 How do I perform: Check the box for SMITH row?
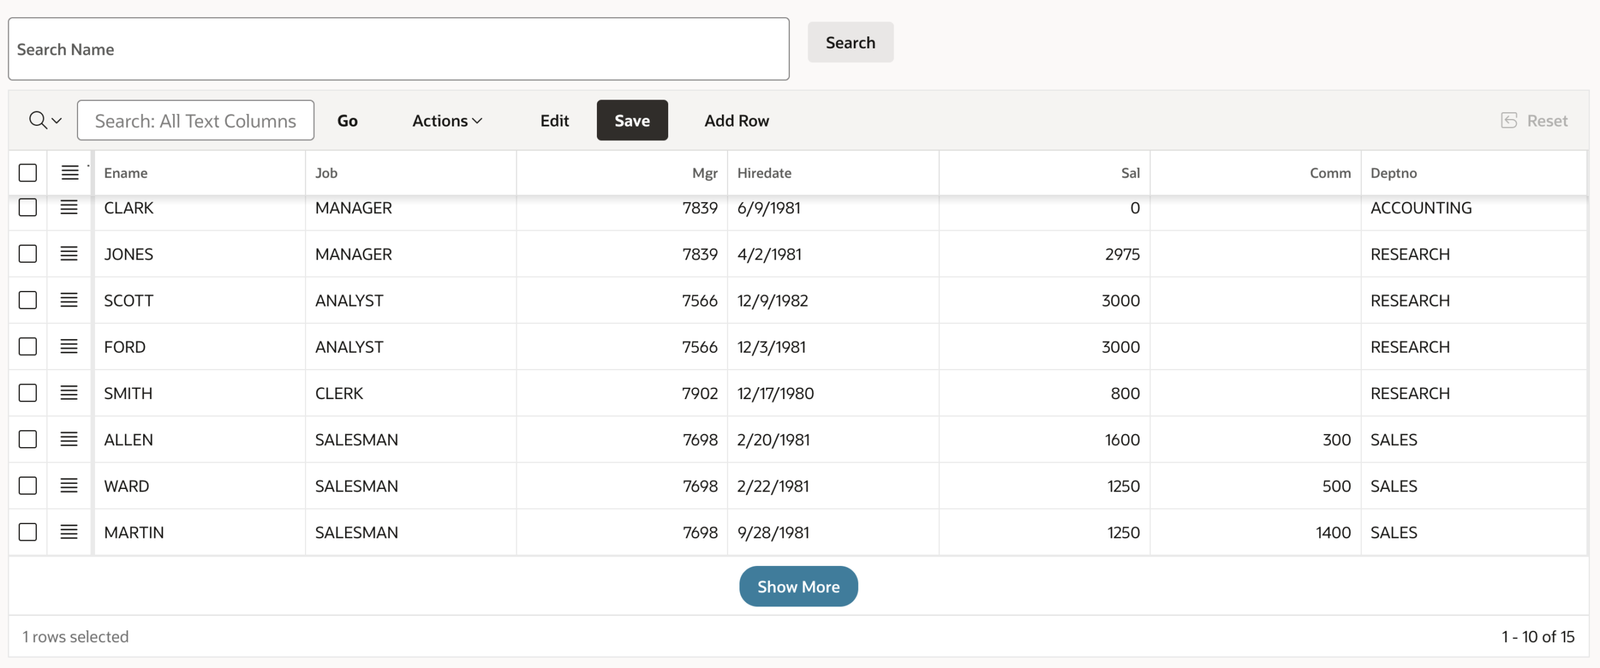(x=28, y=393)
